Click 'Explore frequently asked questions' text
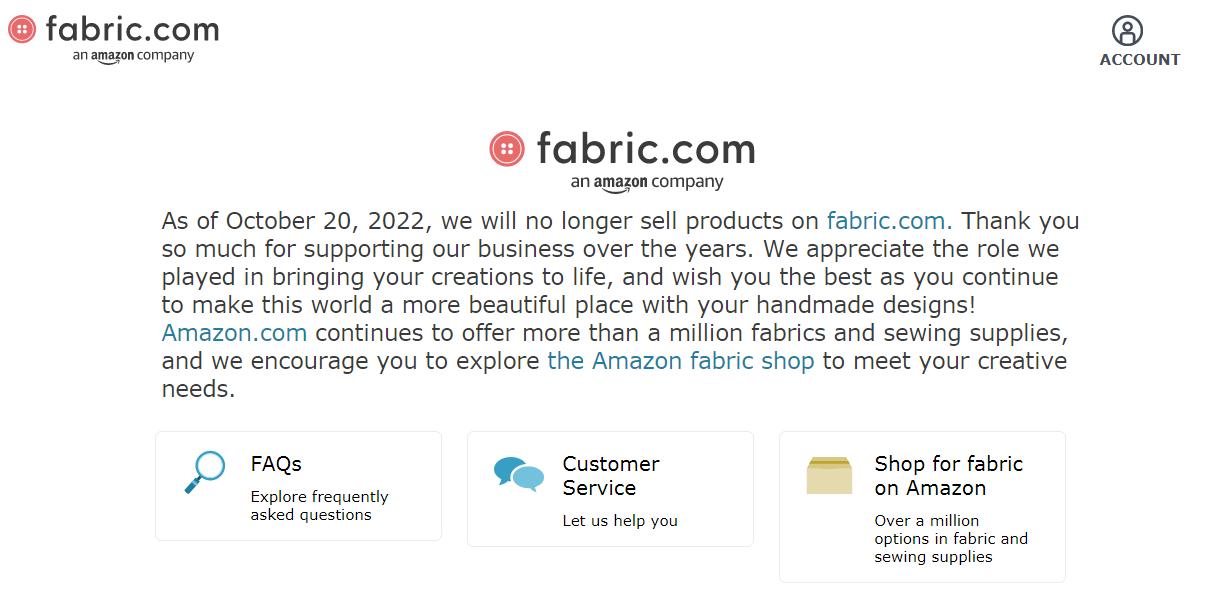This screenshot has height=611, width=1216. pos(319,506)
